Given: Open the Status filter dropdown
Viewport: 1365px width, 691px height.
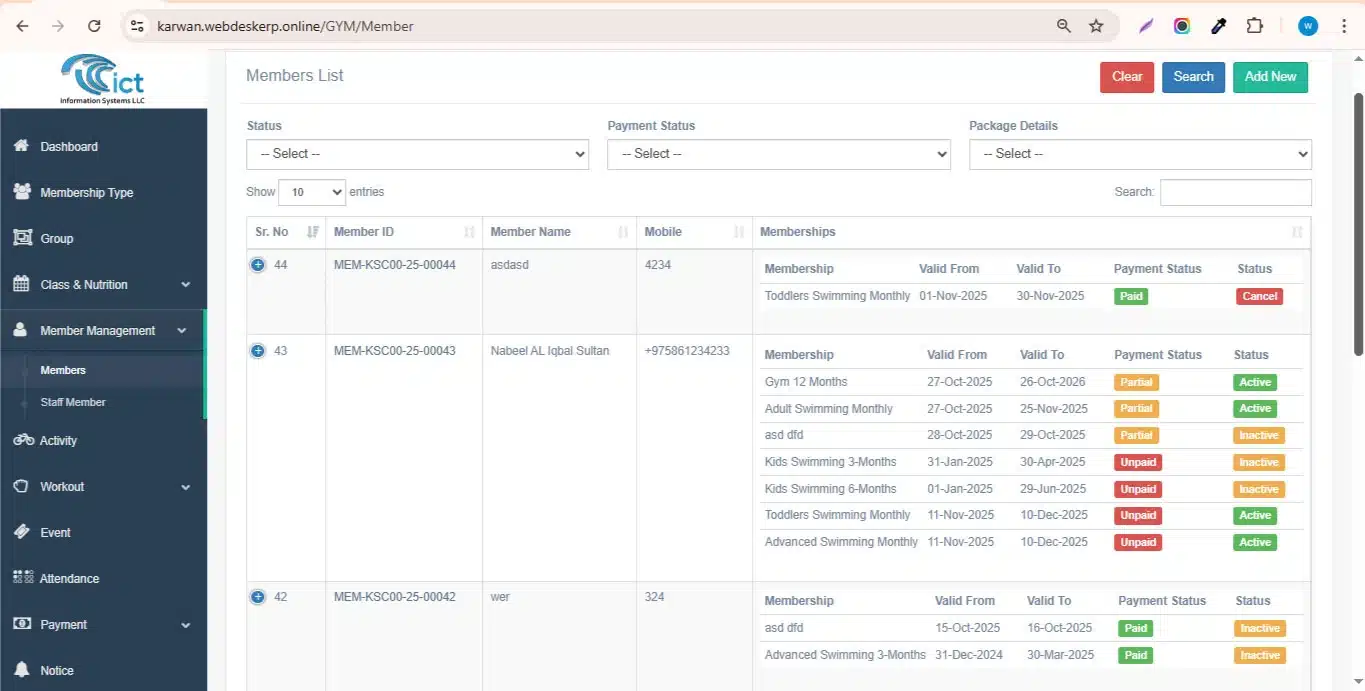Looking at the screenshot, I should pos(418,154).
